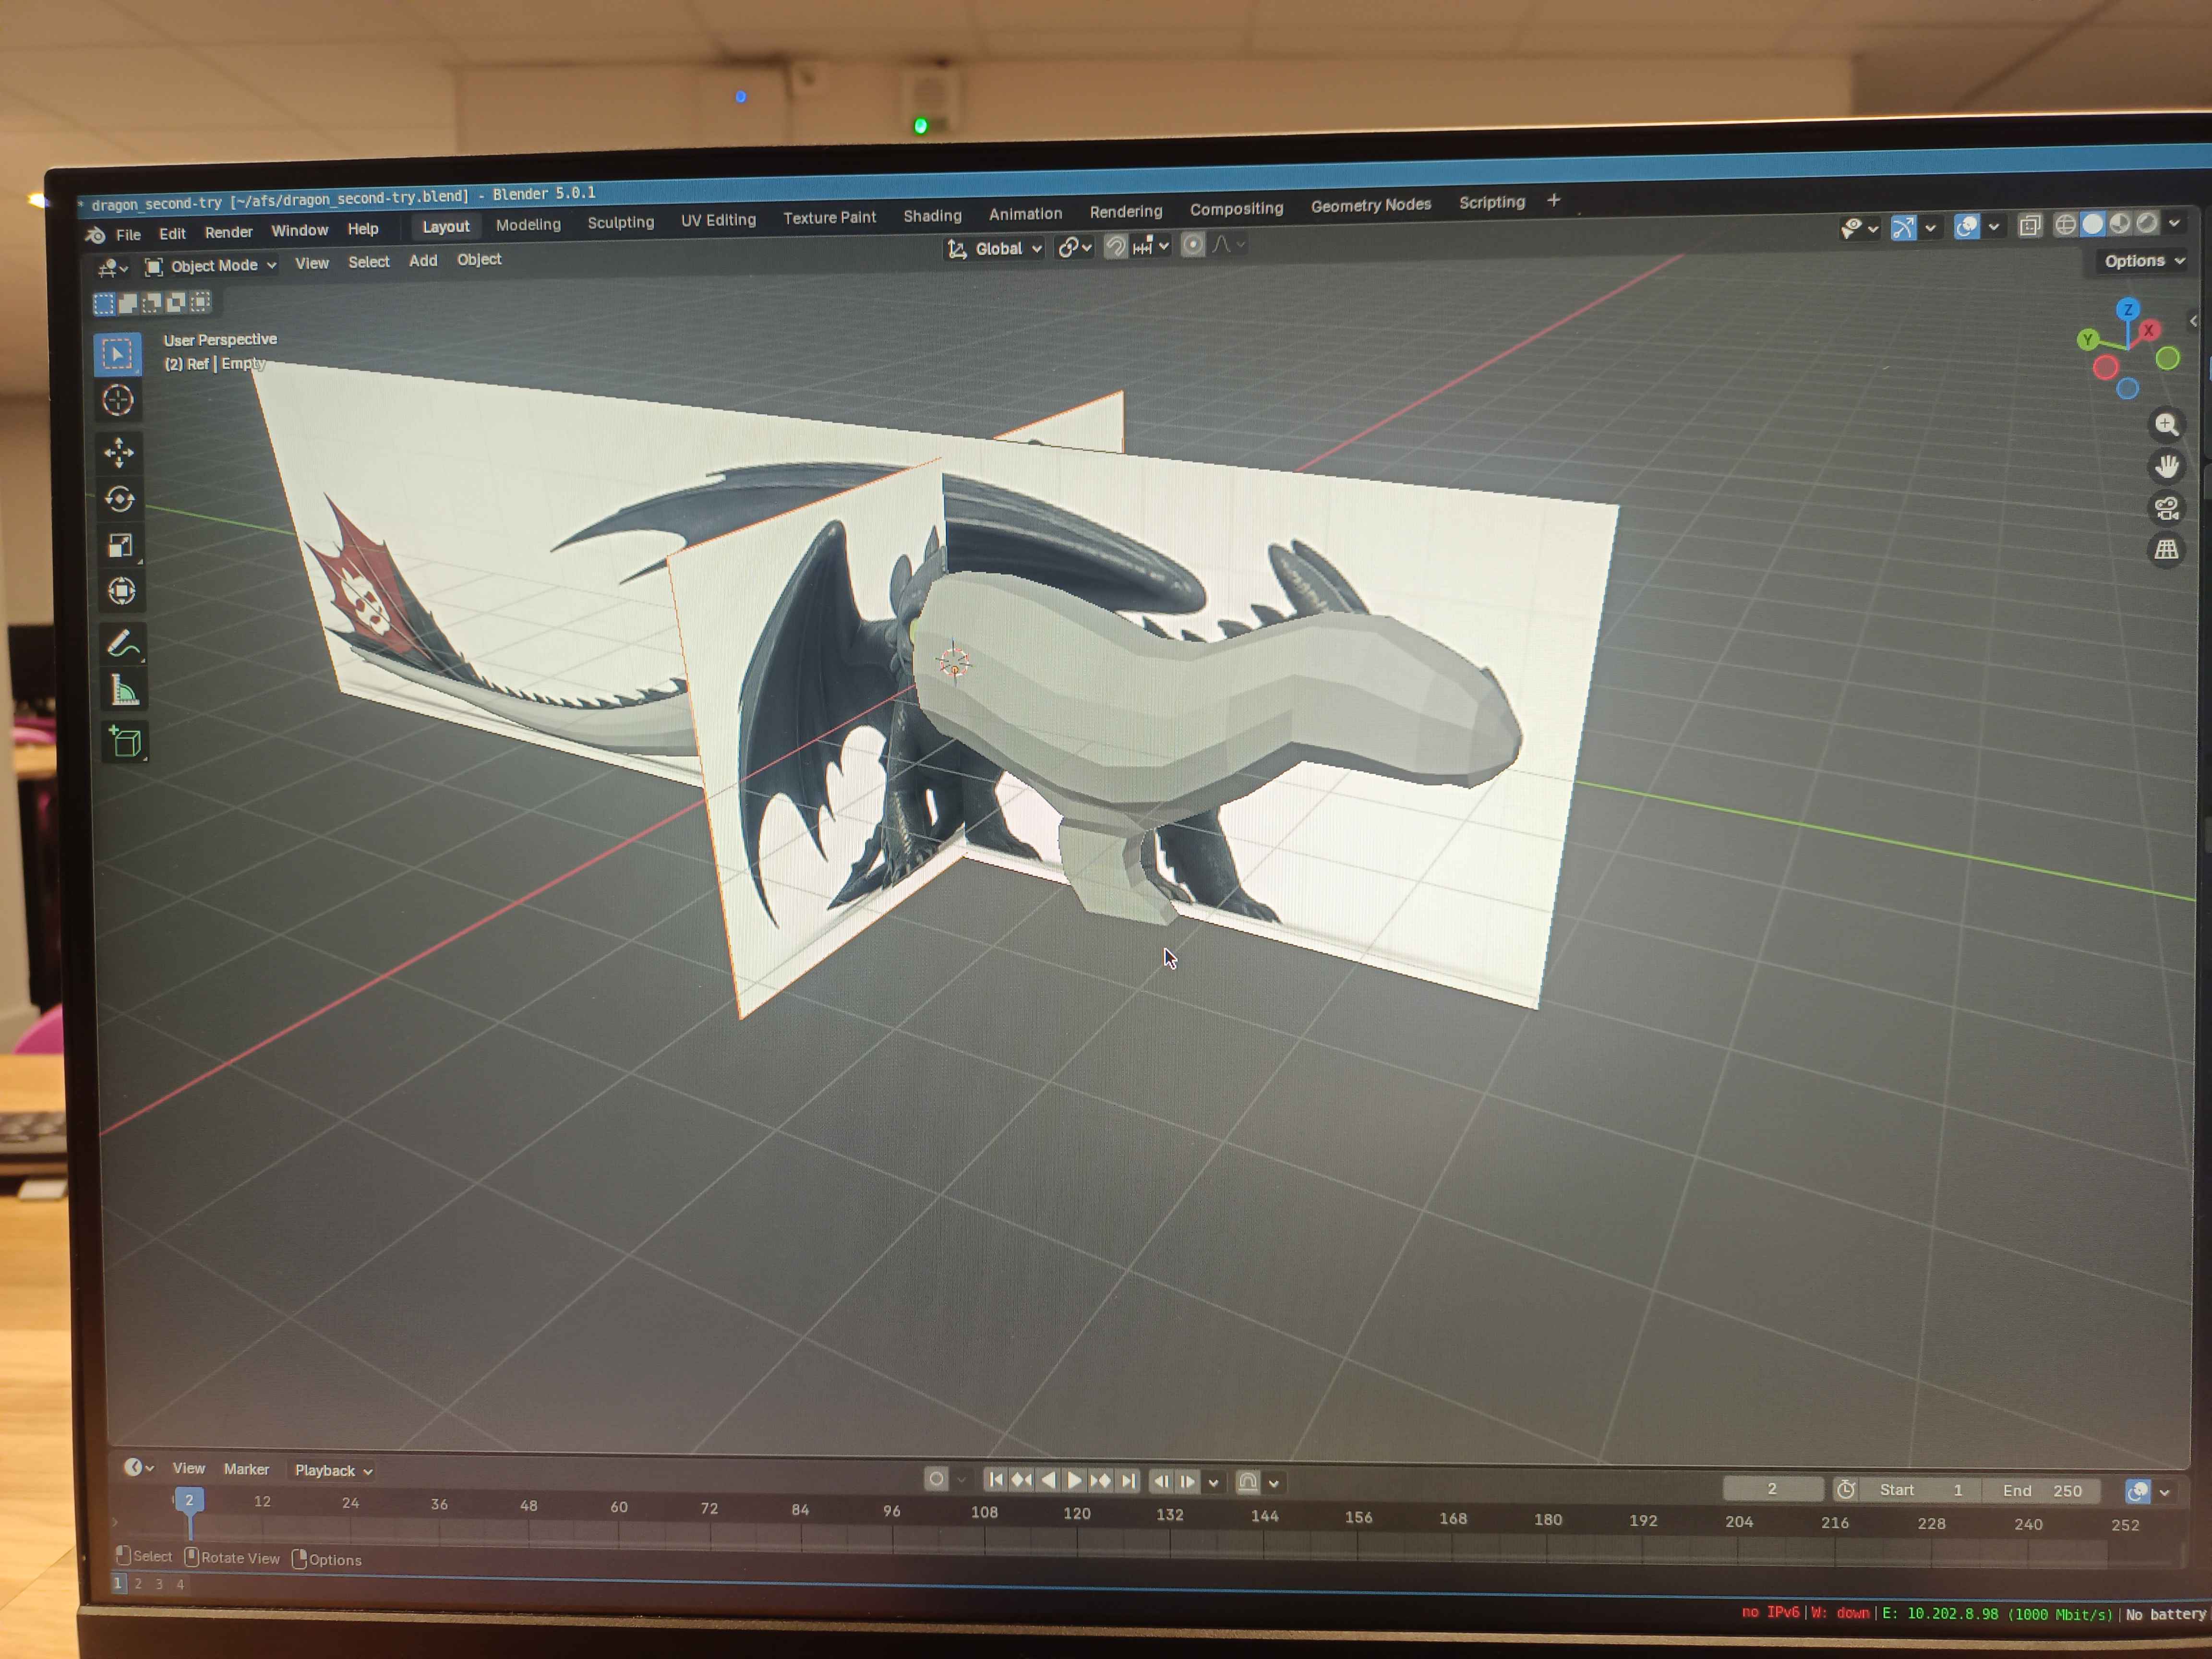Toggle the camera view icon
2212x1659 pixels.
point(2166,508)
